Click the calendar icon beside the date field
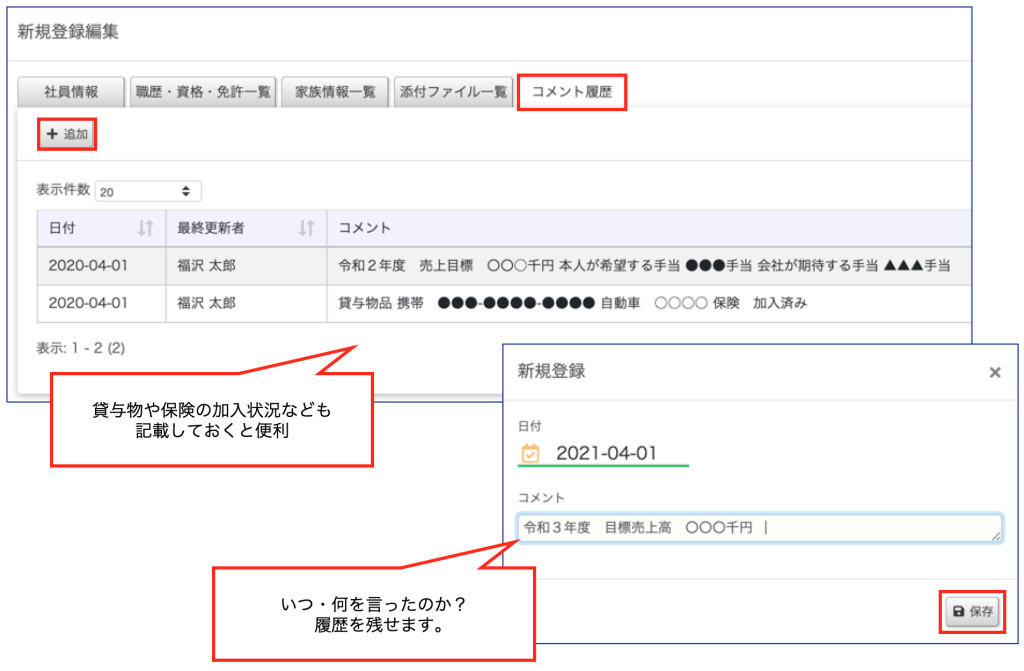The image size is (1024, 671). 530,453
